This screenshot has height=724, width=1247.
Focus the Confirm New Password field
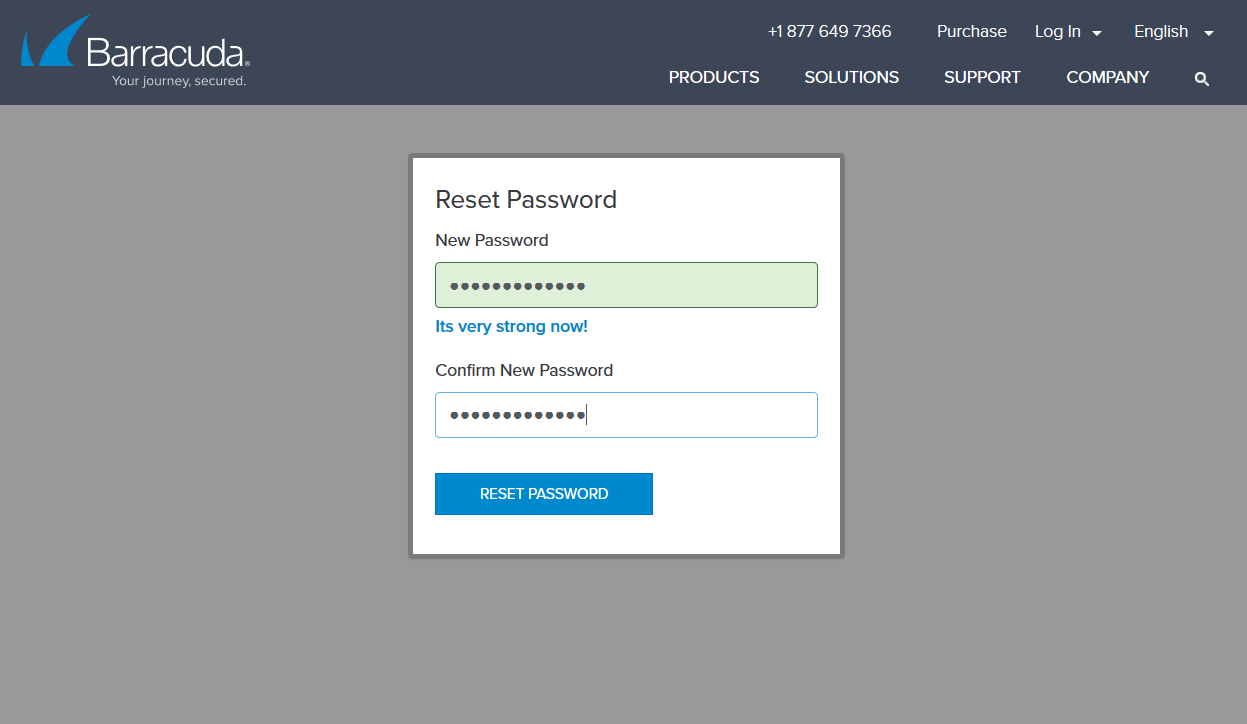click(626, 415)
